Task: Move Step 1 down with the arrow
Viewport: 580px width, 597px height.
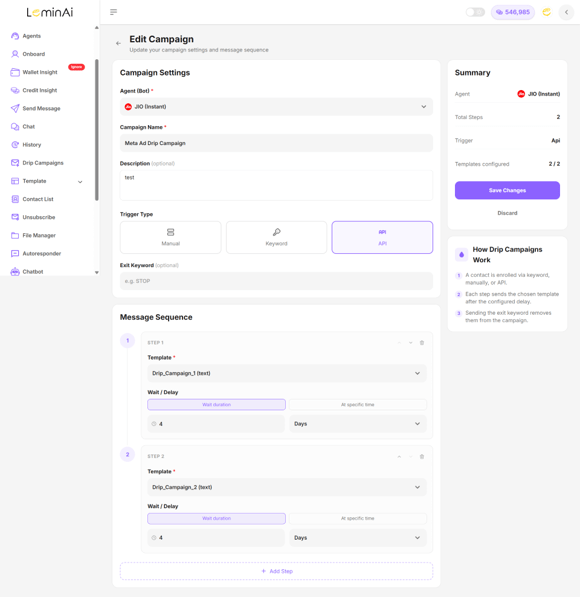Action: [x=411, y=343]
